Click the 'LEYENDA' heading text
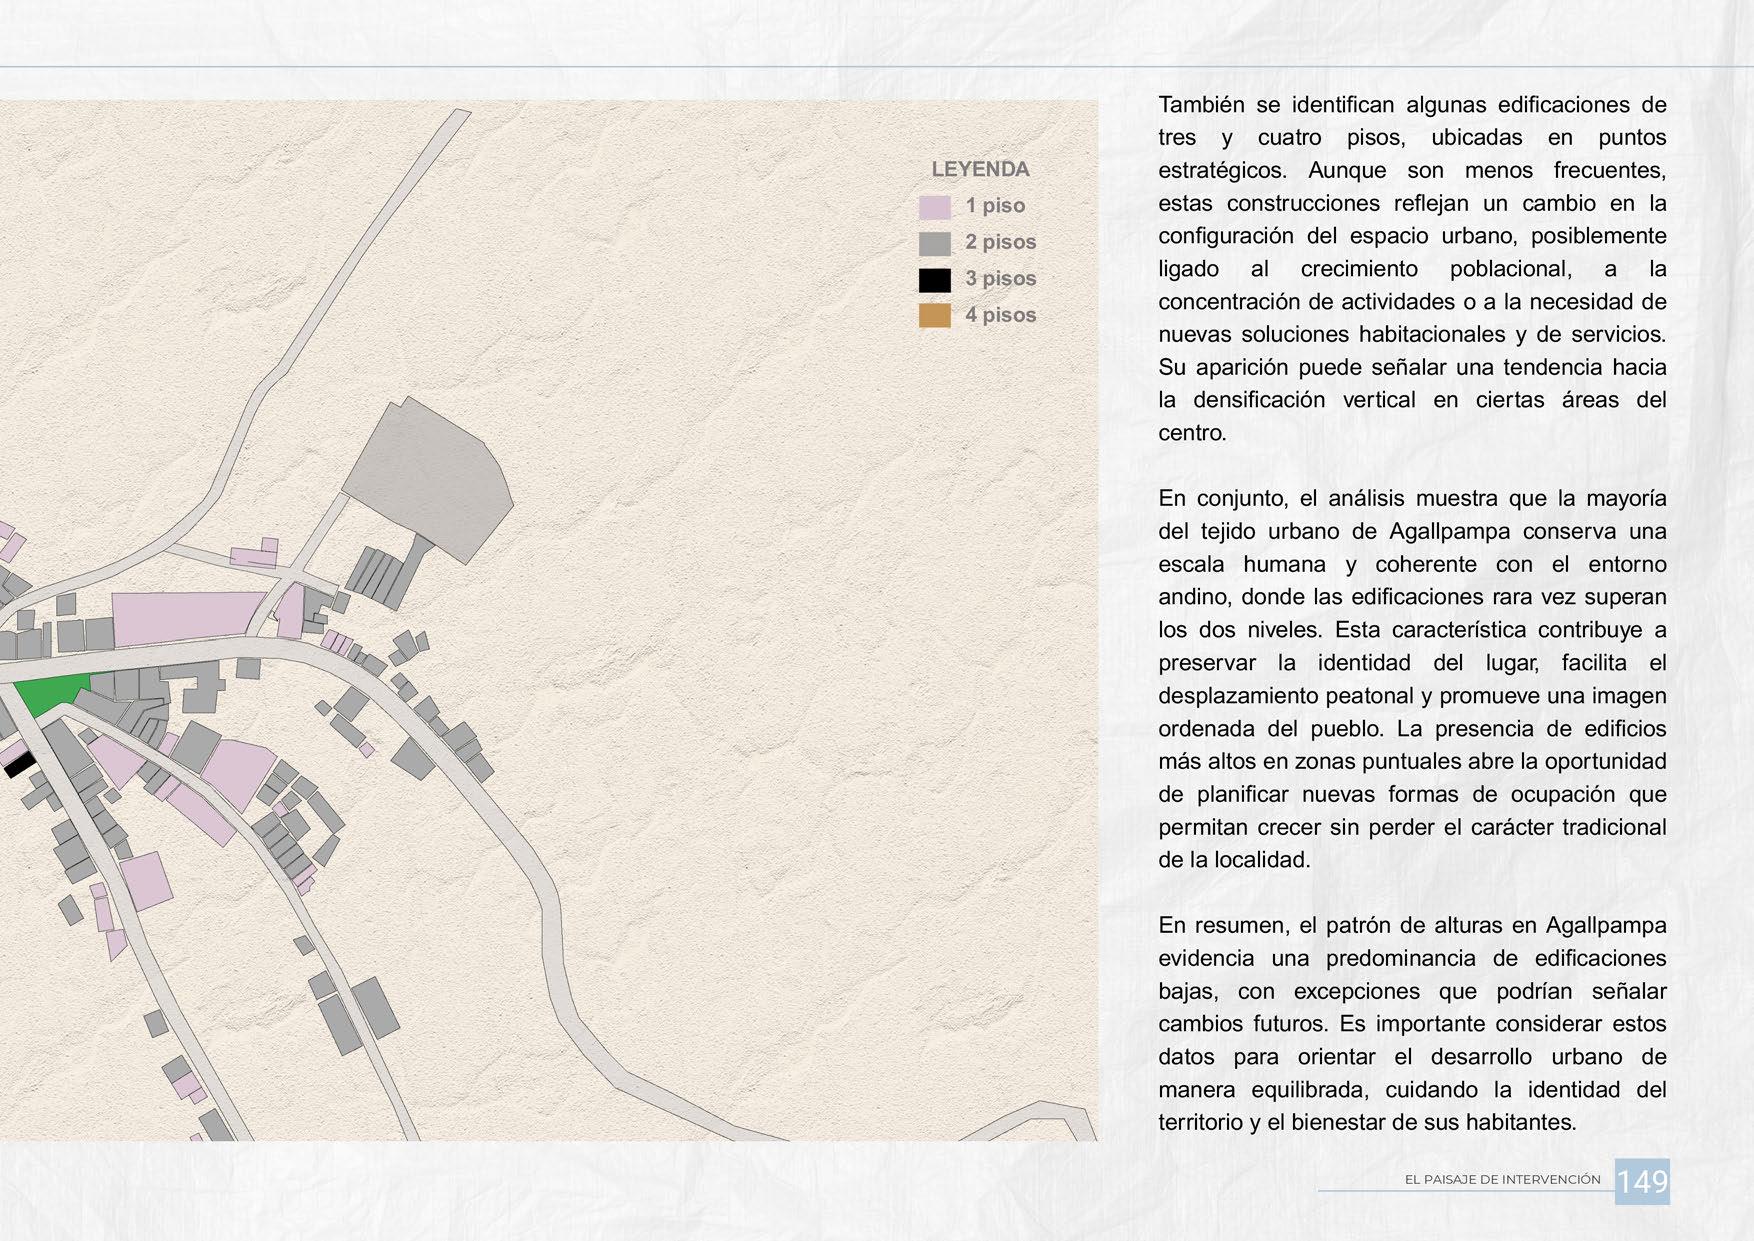 (980, 169)
